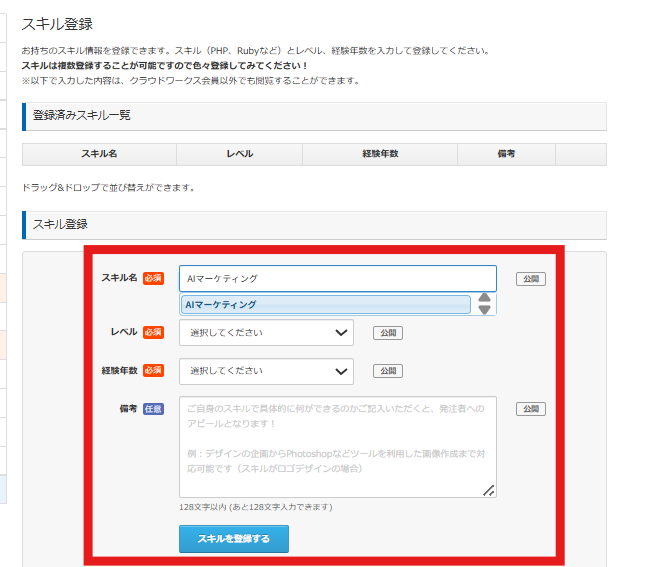This screenshot has width=645, height=567.
Task: Click the レベル column header in the table
Action: [x=239, y=154]
